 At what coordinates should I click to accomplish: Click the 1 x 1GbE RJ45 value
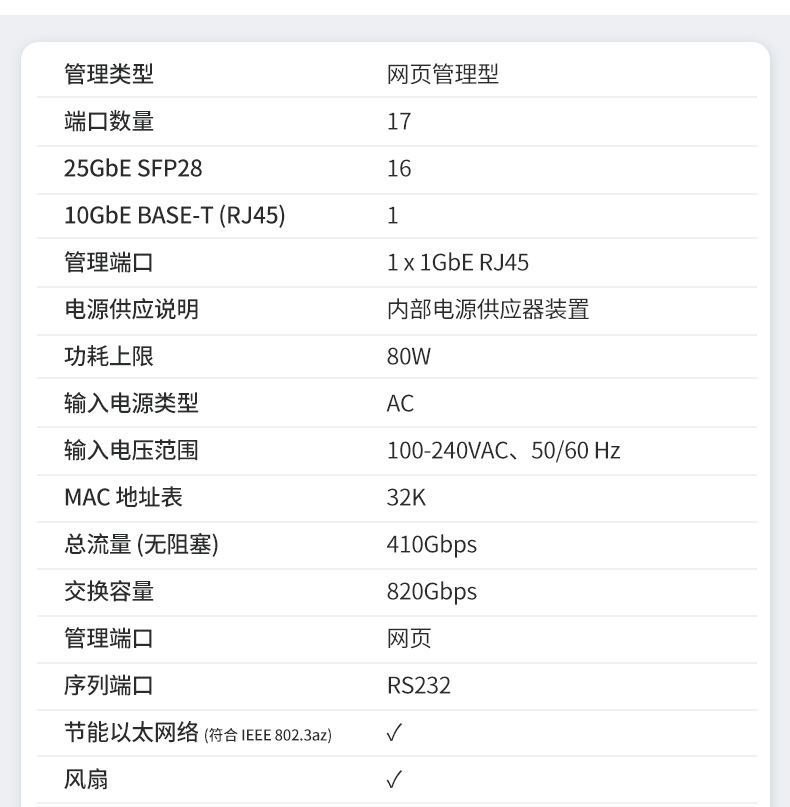pos(457,263)
